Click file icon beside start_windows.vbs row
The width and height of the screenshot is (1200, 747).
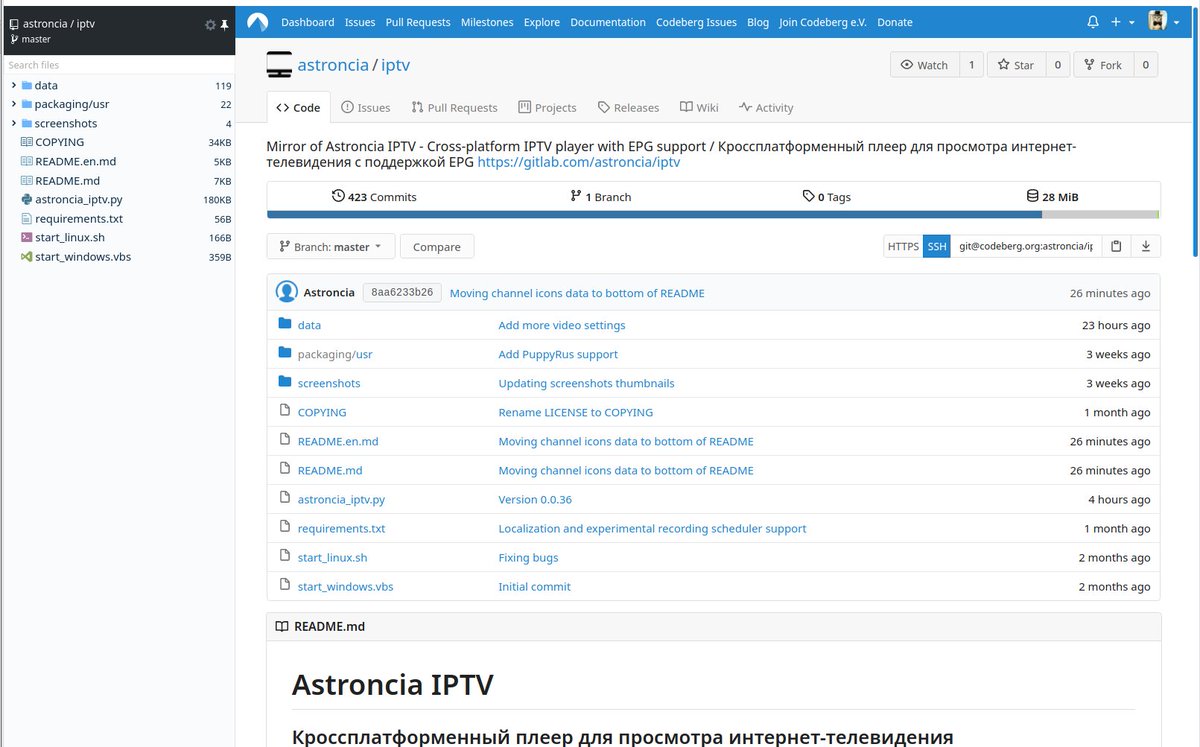pyautogui.click(x=285, y=585)
